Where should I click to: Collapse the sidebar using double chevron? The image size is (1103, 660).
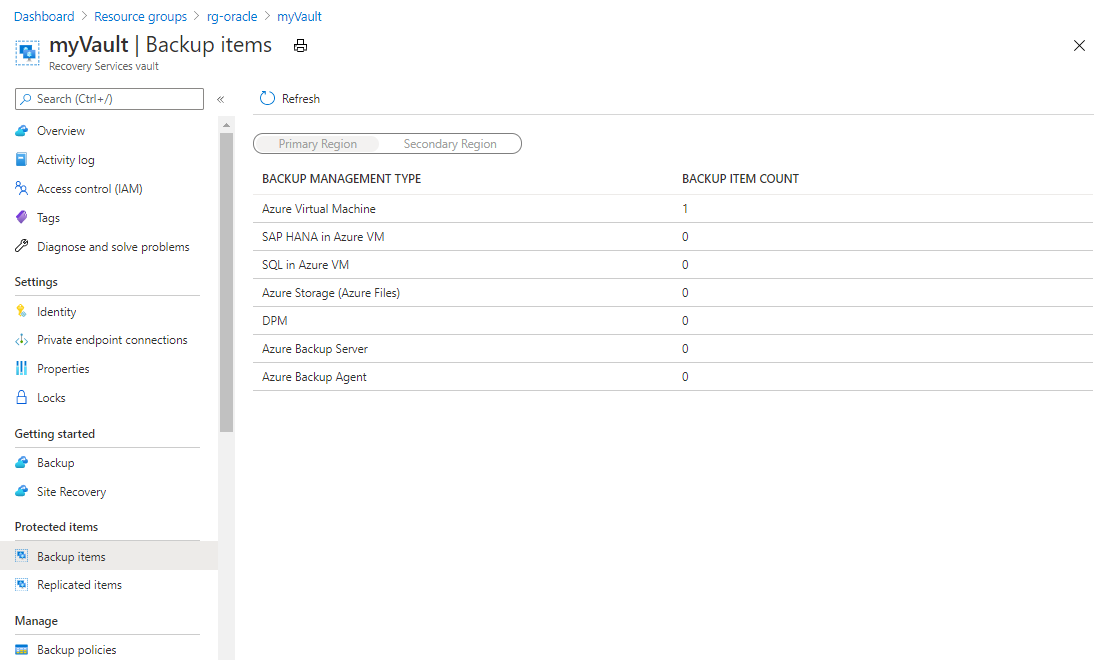pyautogui.click(x=220, y=99)
